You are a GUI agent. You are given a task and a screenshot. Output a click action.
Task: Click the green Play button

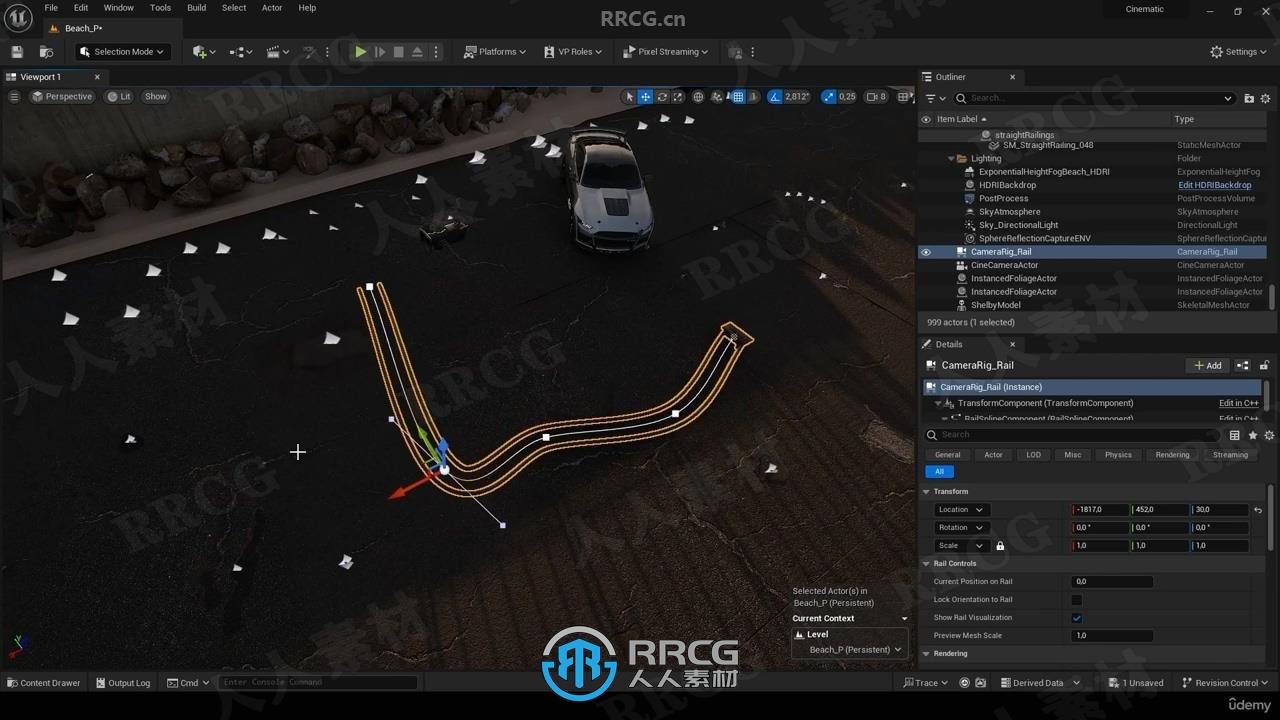[x=360, y=52]
